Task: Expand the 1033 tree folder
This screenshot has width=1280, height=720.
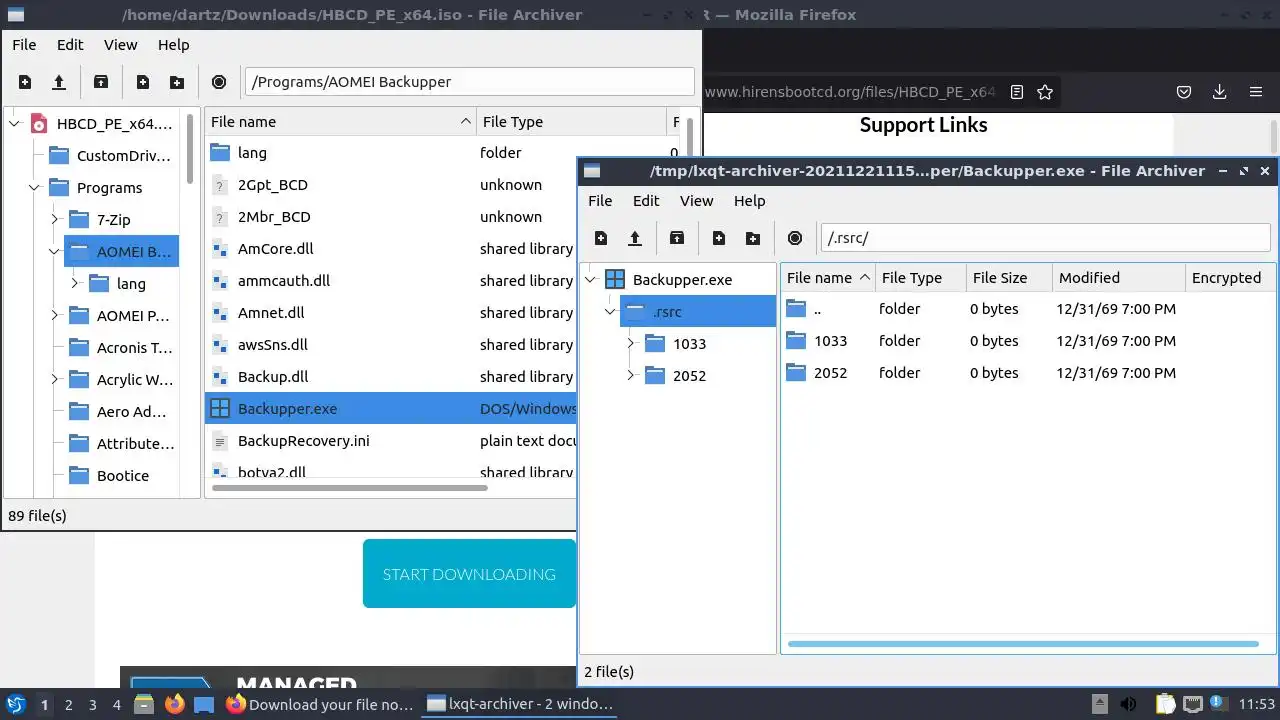Action: coord(631,344)
